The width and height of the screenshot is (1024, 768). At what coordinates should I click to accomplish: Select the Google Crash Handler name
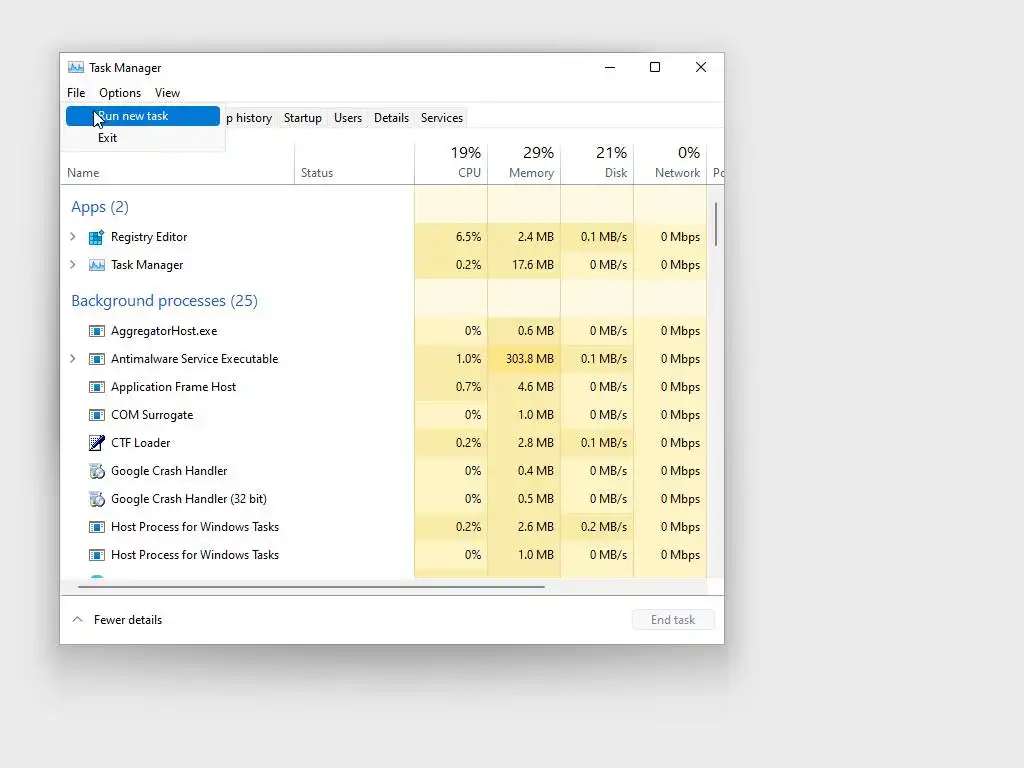pos(169,471)
